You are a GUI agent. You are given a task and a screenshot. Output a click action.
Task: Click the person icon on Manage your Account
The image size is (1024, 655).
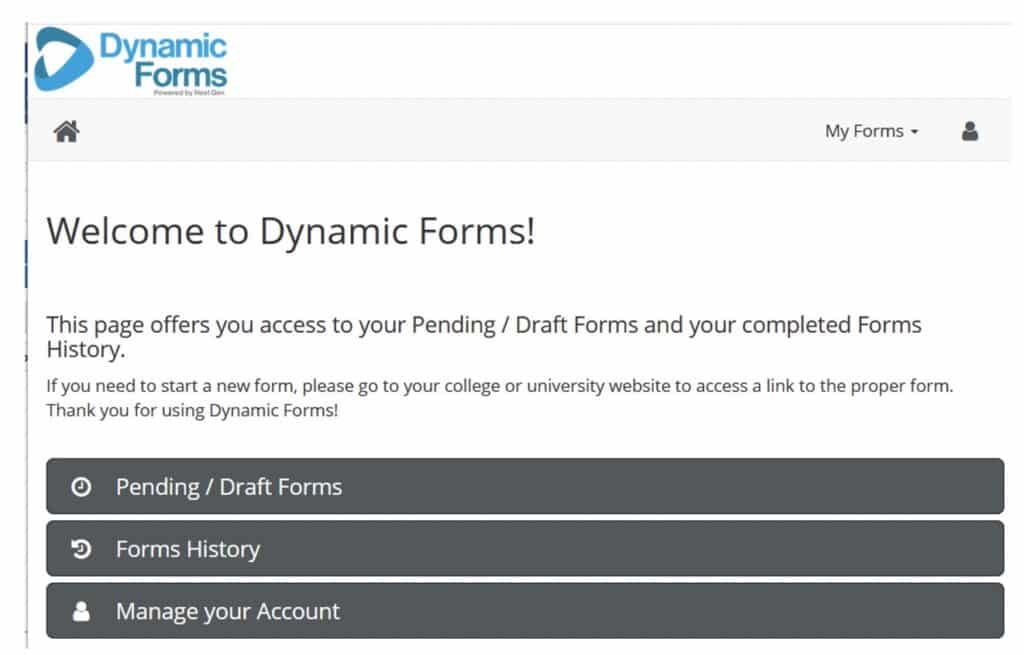pyautogui.click(x=81, y=611)
